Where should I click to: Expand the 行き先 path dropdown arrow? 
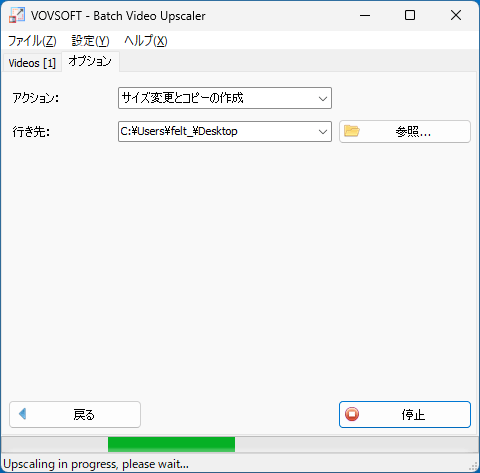pos(322,132)
